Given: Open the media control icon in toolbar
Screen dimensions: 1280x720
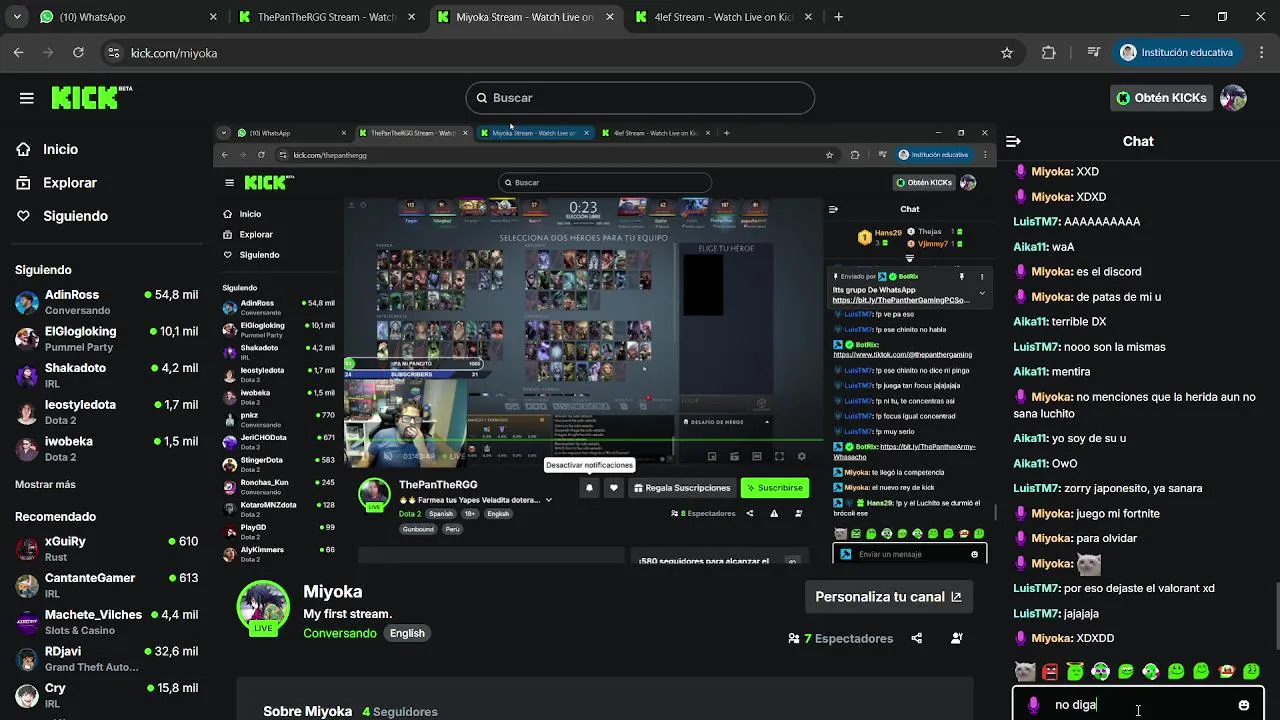Looking at the screenshot, I should click(x=1094, y=53).
